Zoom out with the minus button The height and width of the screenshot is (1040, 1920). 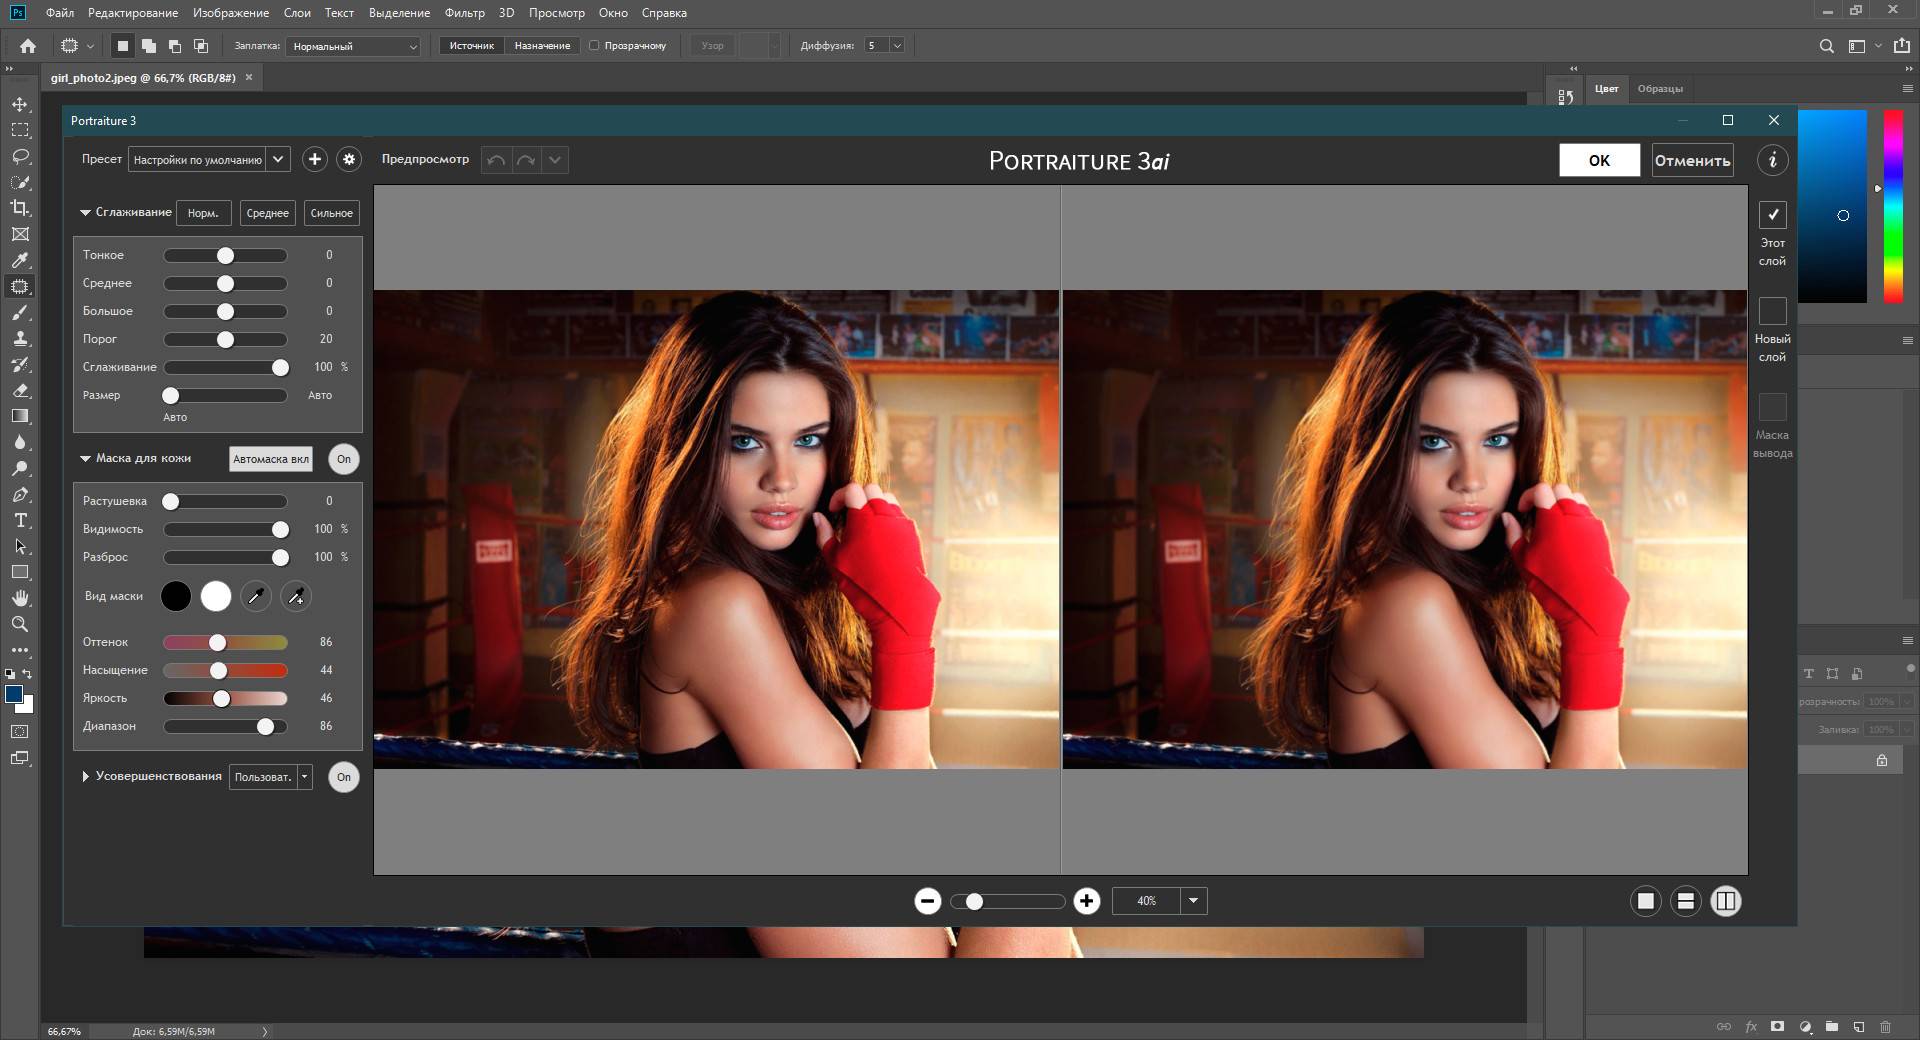click(x=927, y=901)
